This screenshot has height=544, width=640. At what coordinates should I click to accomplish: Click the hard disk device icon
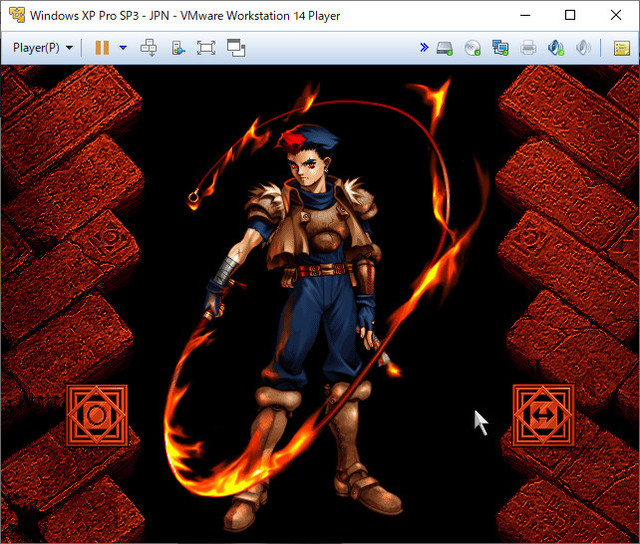444,48
